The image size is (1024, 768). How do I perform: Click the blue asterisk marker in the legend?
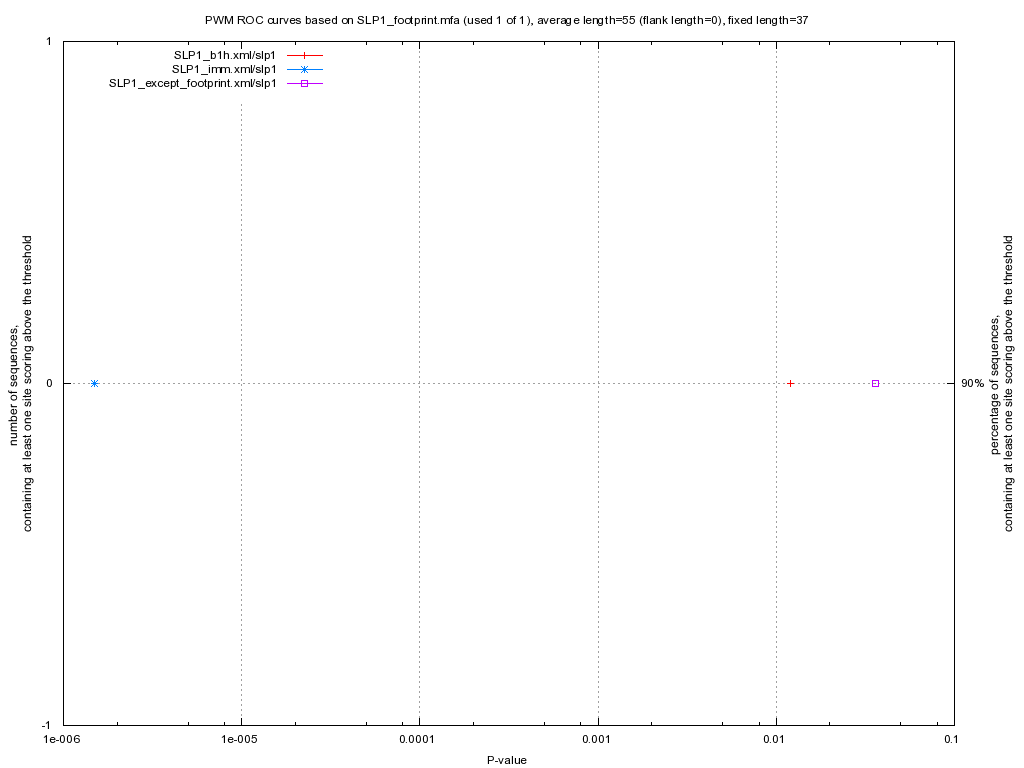pos(305,69)
